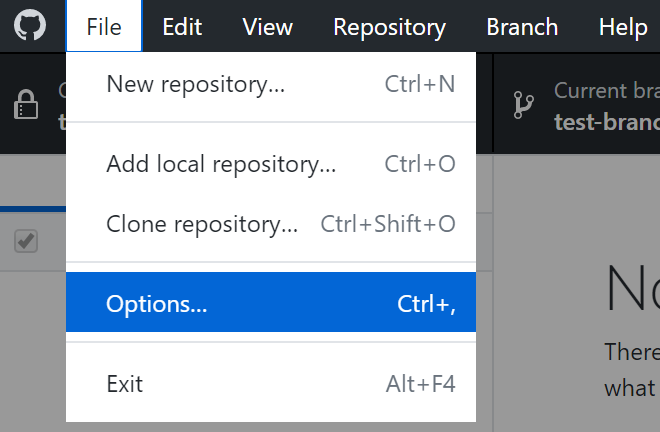Click the lock icon of current repository

[x=26, y=104]
